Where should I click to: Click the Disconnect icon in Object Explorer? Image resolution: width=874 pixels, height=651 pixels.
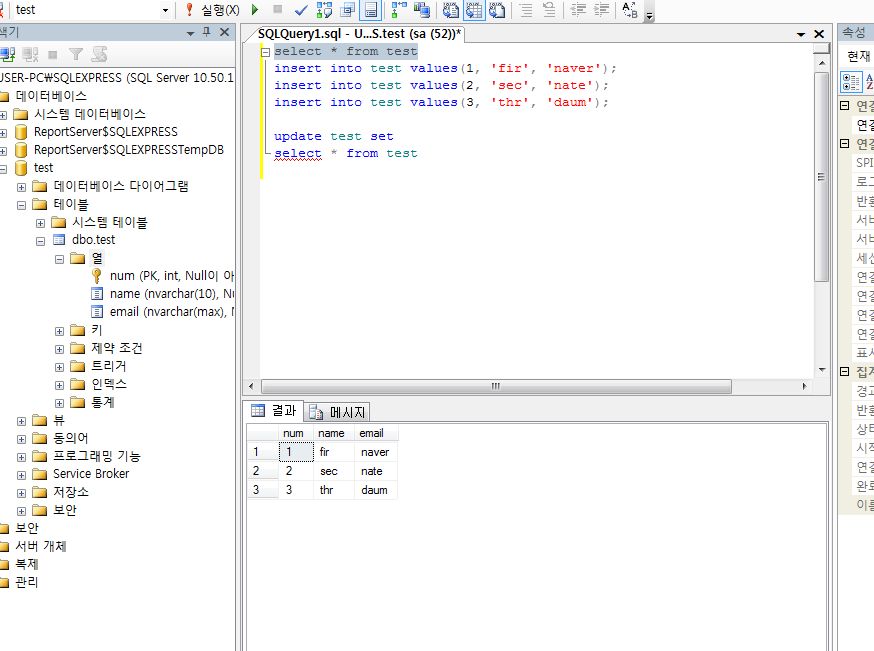(30, 55)
